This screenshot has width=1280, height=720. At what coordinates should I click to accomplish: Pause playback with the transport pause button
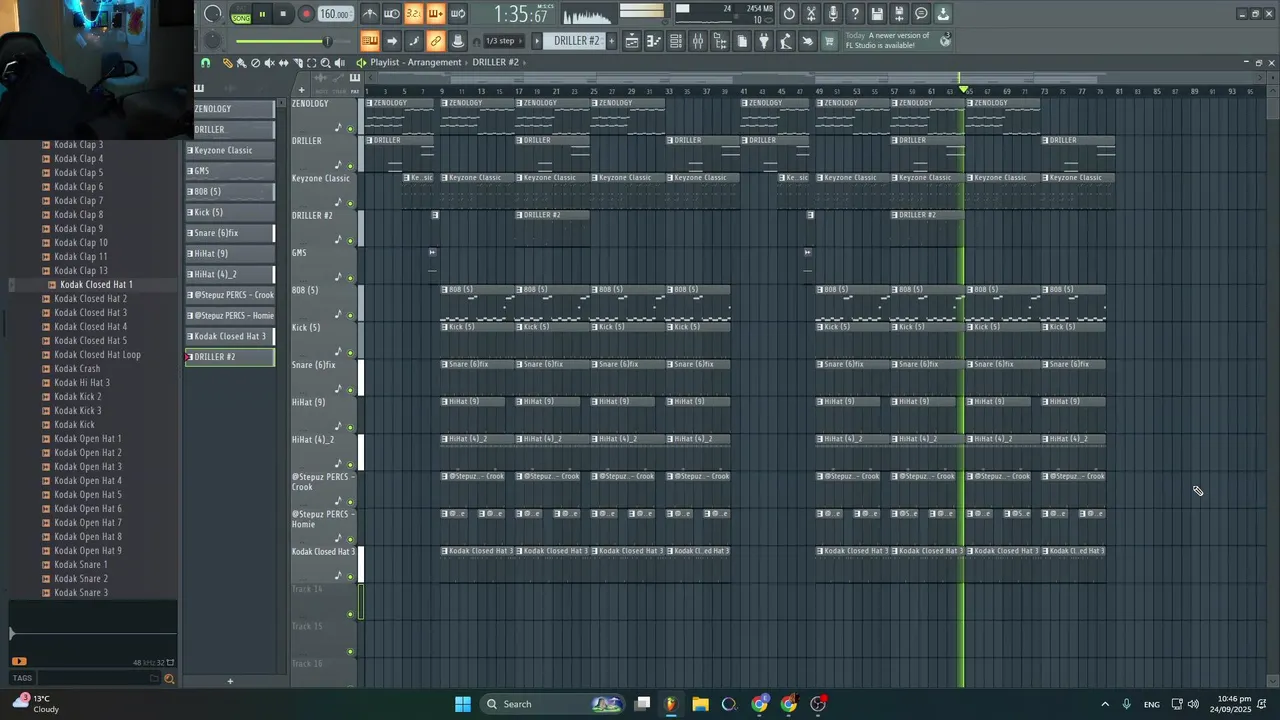262,14
